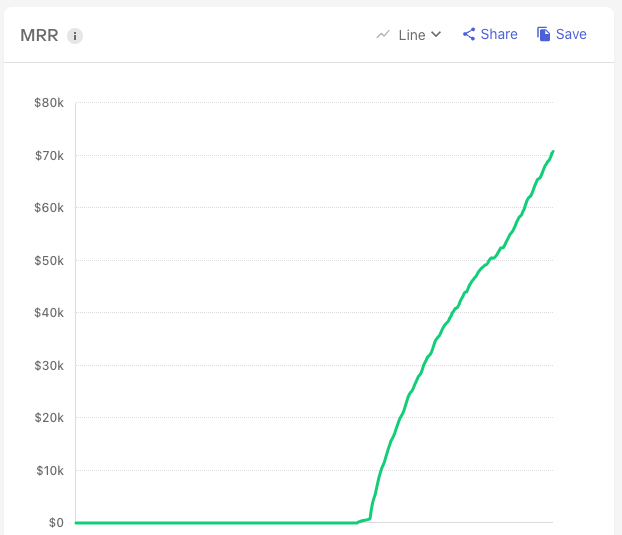Screen dimensions: 622x535
Task: Click the MRR chart title
Action: click(39, 35)
